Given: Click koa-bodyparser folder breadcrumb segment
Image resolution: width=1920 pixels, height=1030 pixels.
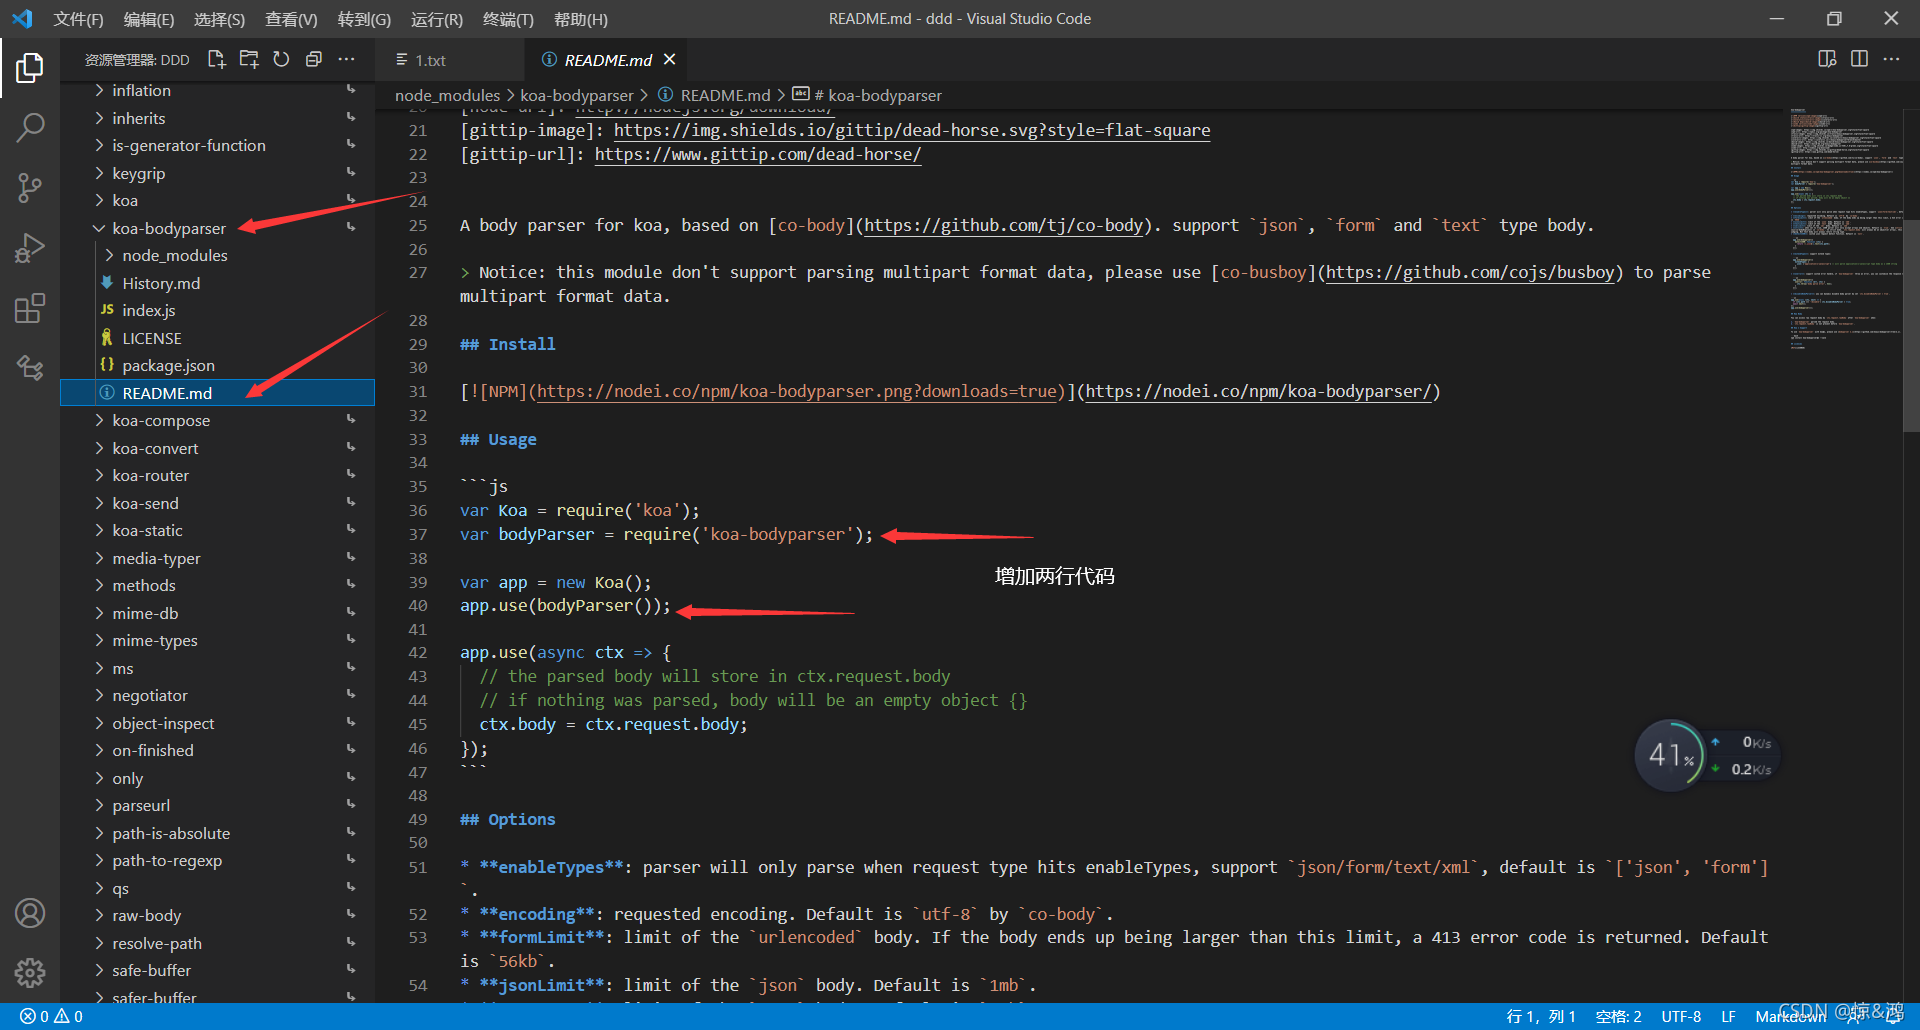Looking at the screenshot, I should coord(577,95).
